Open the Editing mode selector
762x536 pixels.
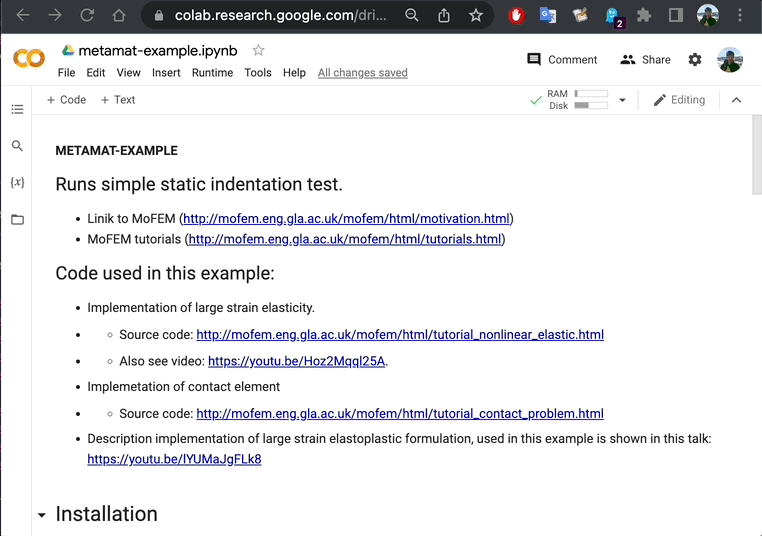[679, 100]
